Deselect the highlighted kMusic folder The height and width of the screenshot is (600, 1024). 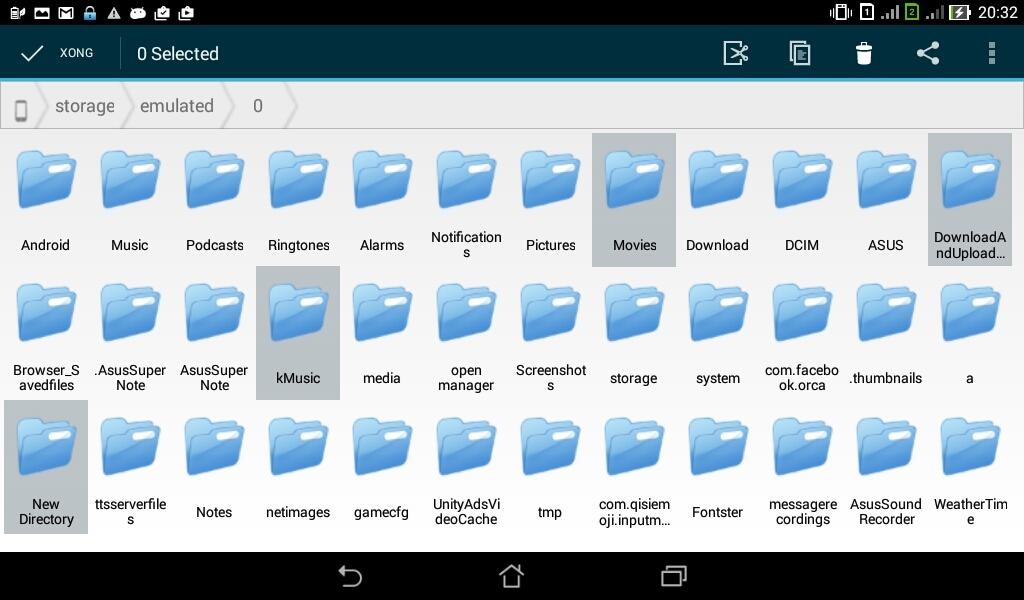[x=298, y=333]
